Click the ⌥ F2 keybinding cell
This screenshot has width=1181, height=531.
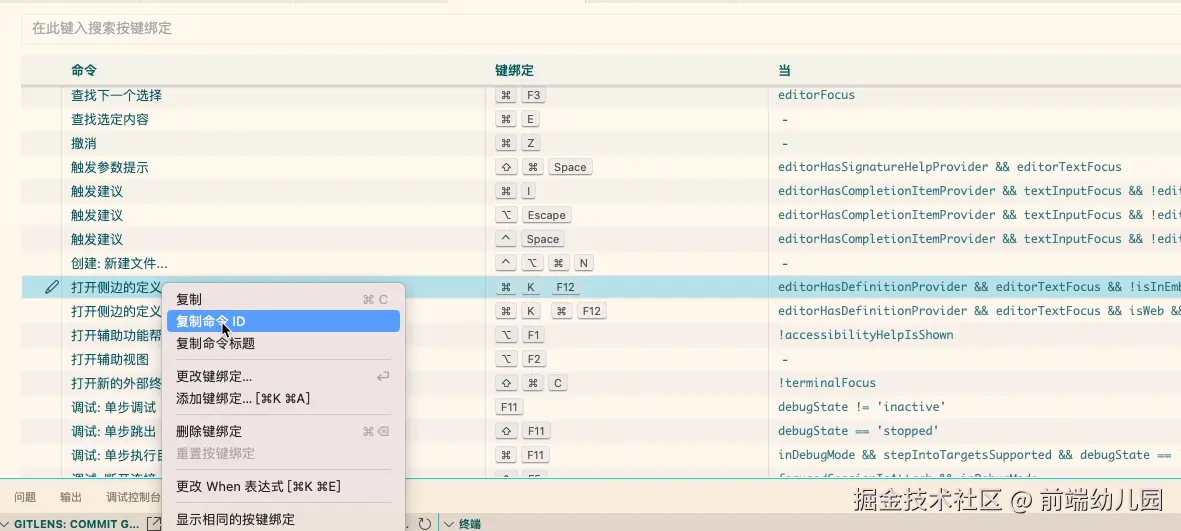(520, 359)
